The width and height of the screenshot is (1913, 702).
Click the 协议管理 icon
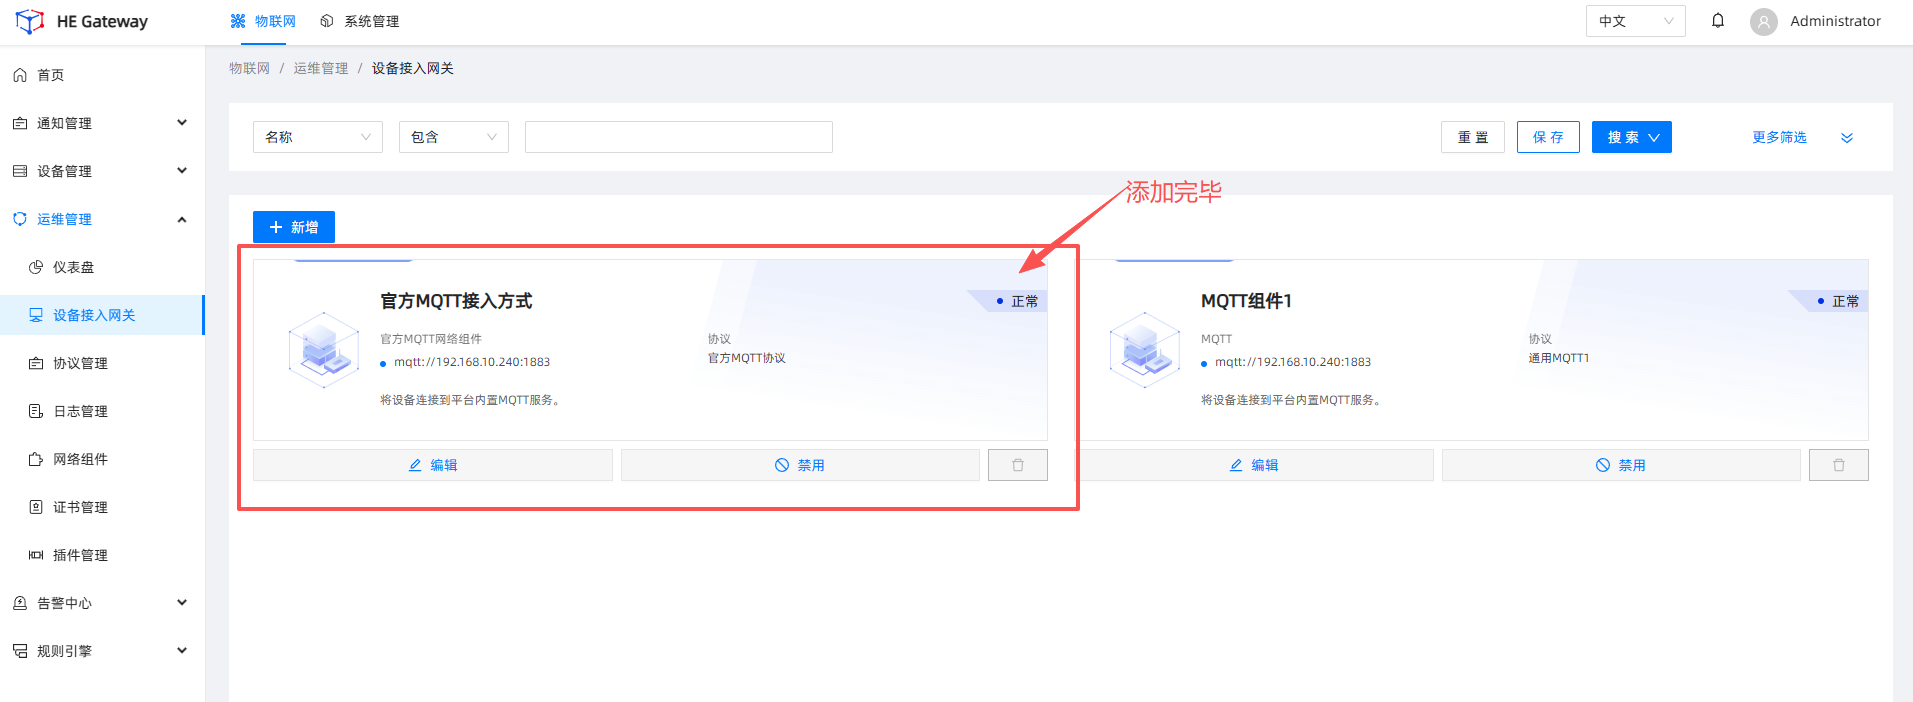(36, 363)
